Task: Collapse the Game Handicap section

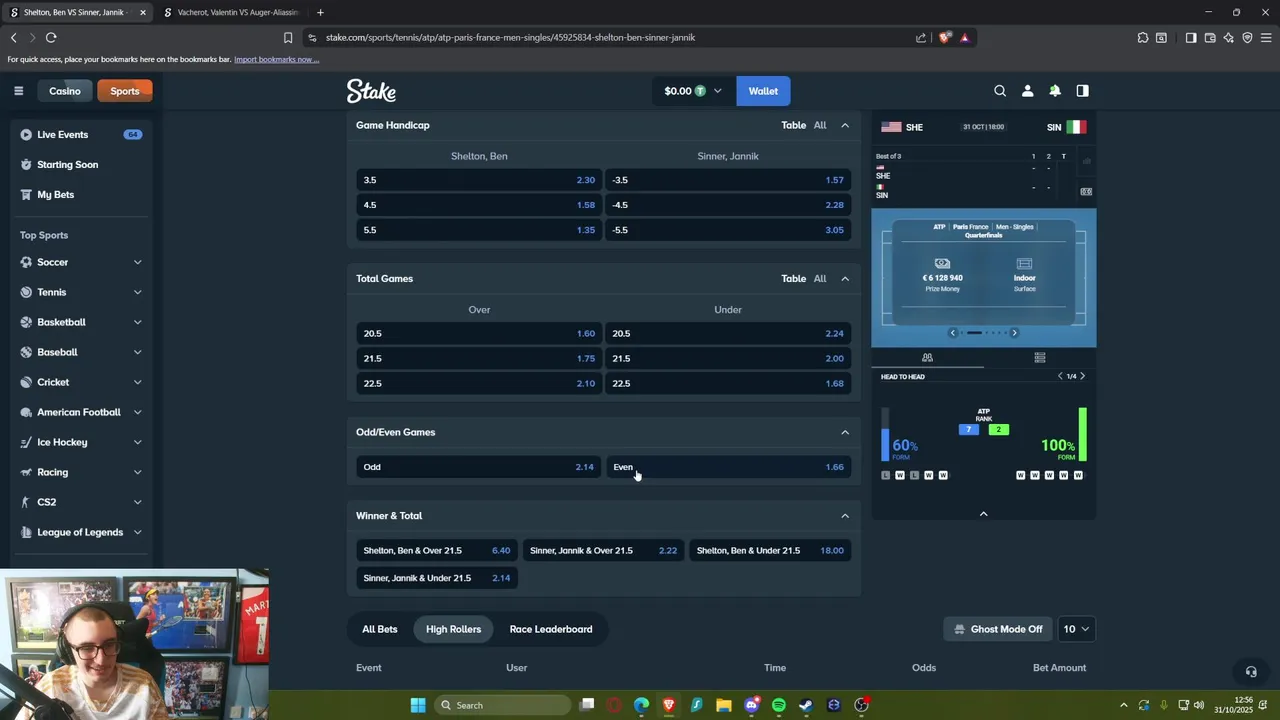Action: [x=845, y=125]
